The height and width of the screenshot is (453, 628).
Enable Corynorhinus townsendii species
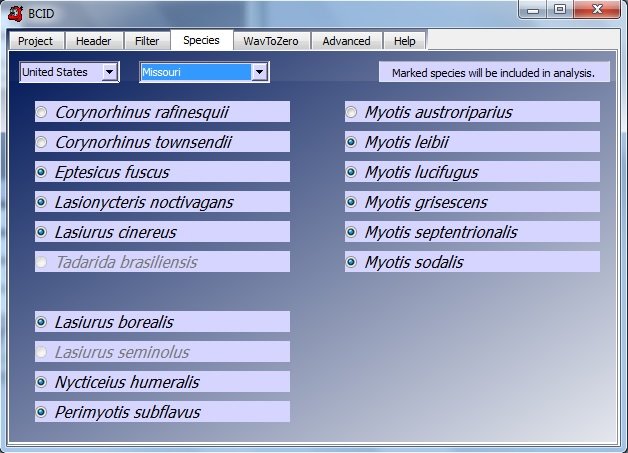(x=41, y=142)
